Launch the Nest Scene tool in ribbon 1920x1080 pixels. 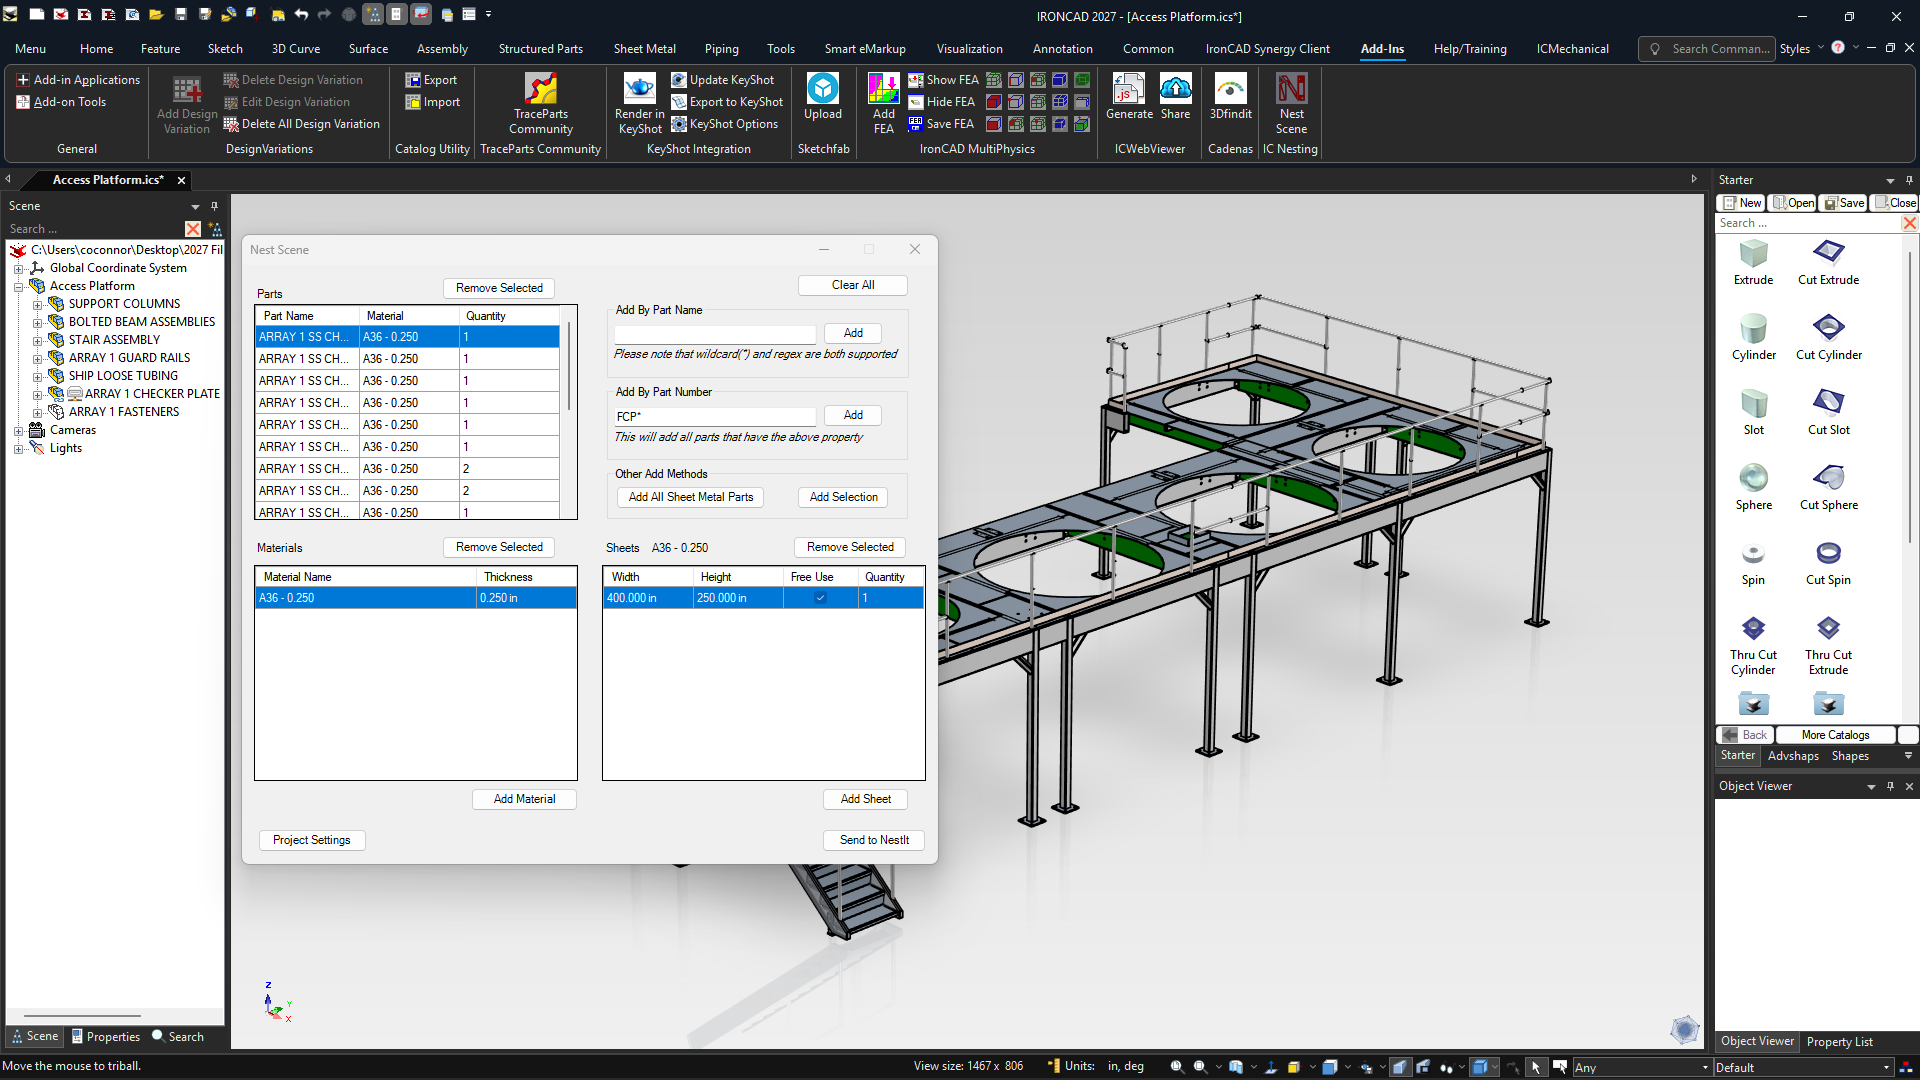tap(1291, 104)
